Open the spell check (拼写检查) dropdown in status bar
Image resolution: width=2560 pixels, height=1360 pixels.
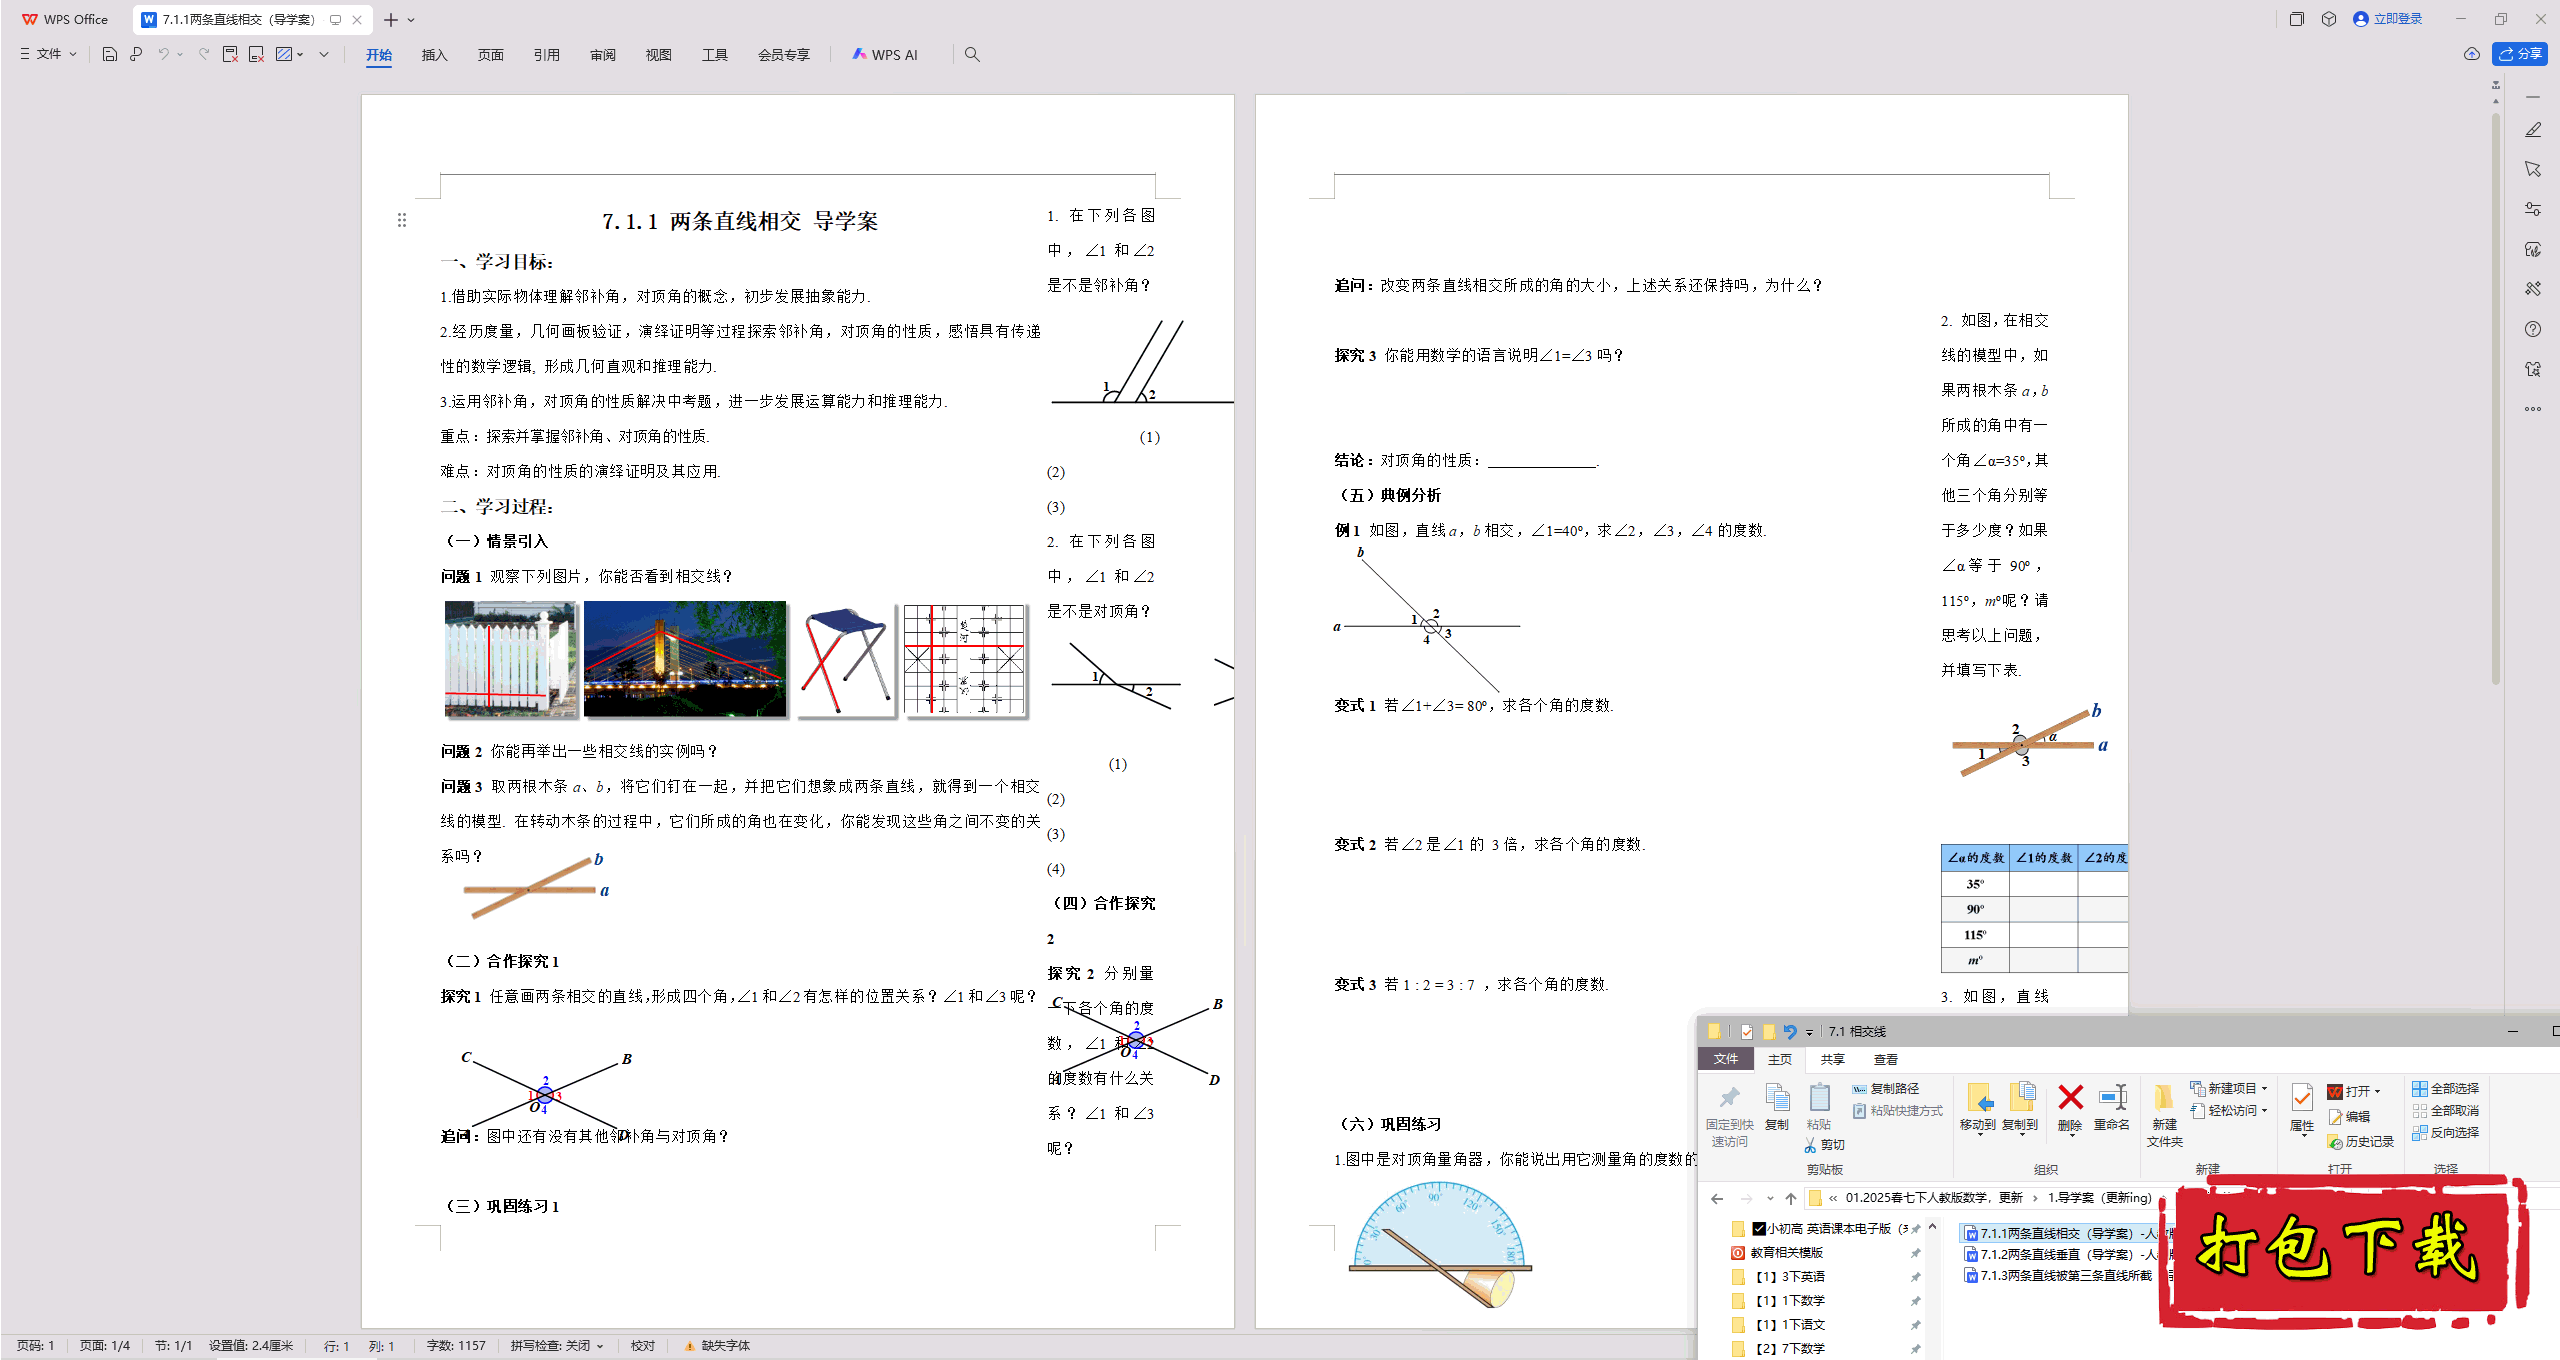click(x=557, y=1346)
